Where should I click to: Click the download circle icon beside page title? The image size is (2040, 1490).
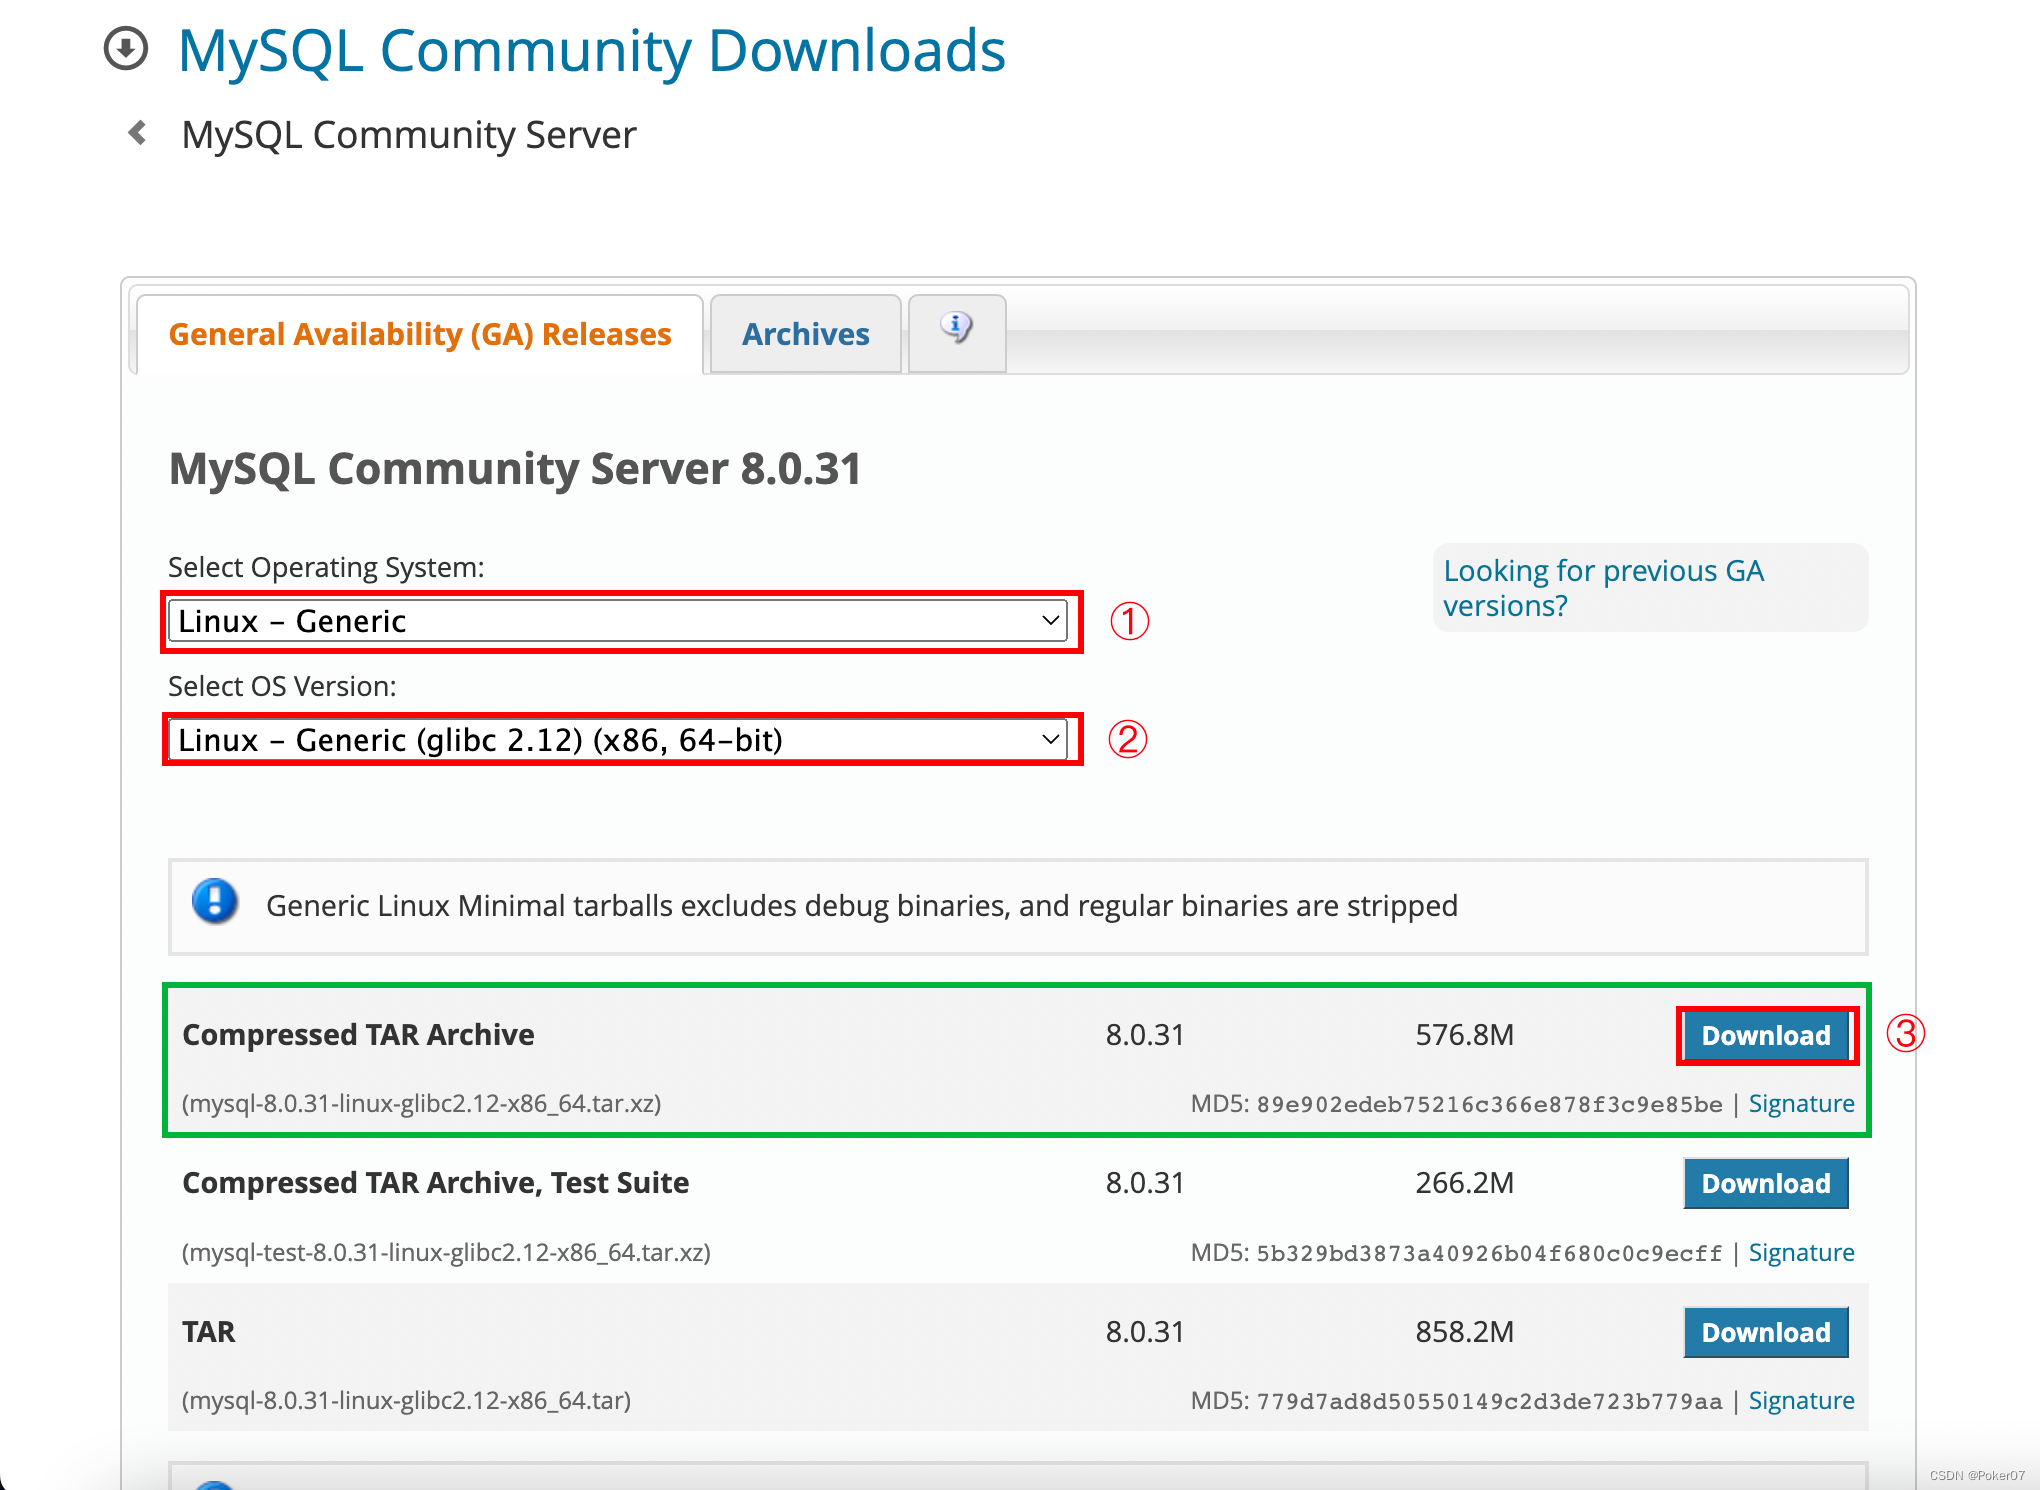coord(126,49)
